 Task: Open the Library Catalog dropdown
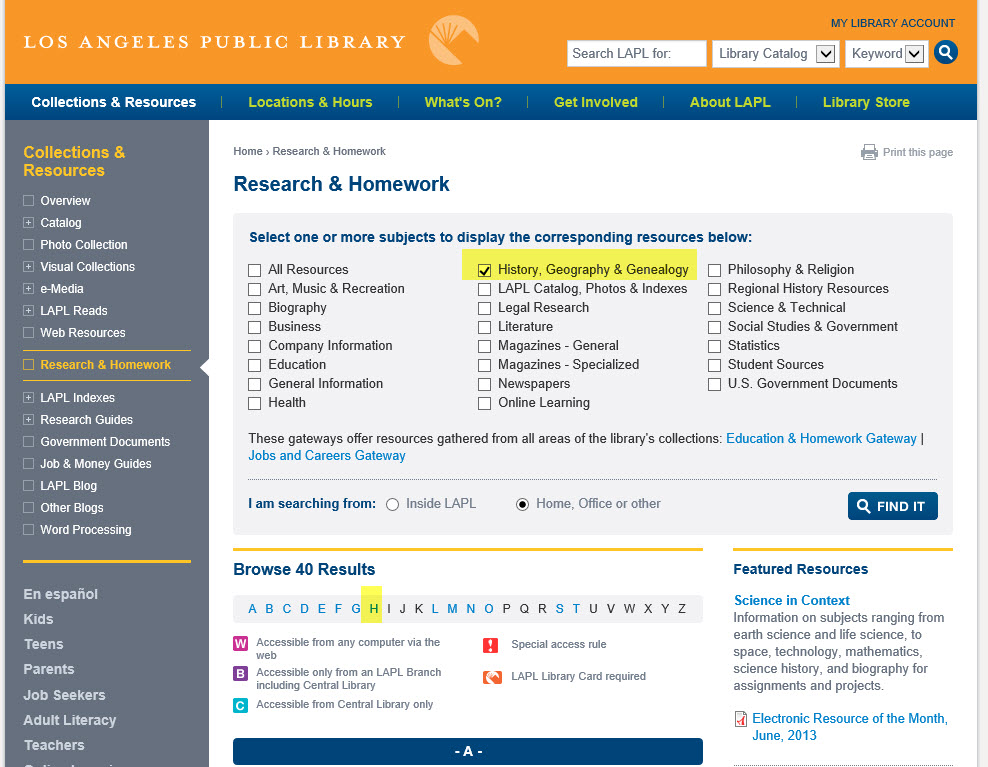[776, 54]
